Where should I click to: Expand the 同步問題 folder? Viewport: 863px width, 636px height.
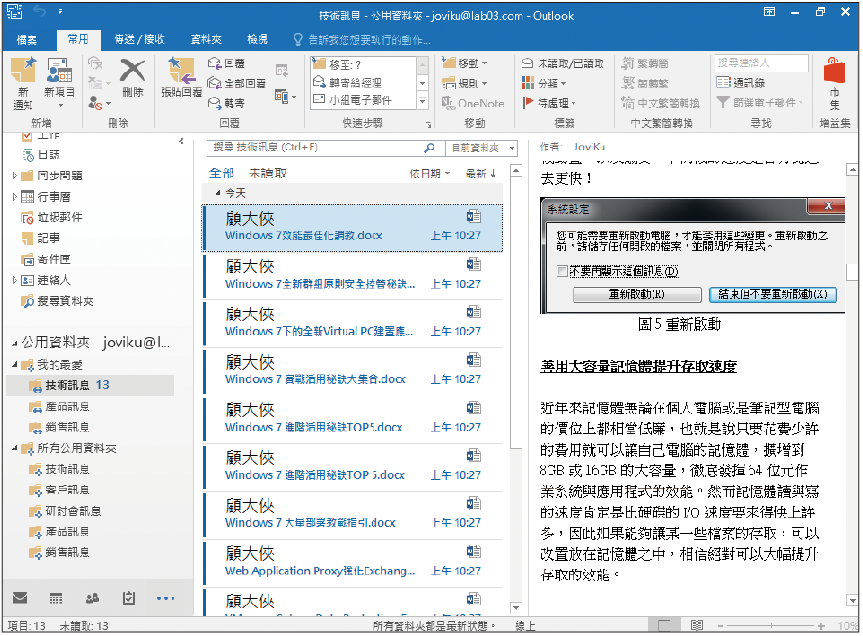[15, 176]
